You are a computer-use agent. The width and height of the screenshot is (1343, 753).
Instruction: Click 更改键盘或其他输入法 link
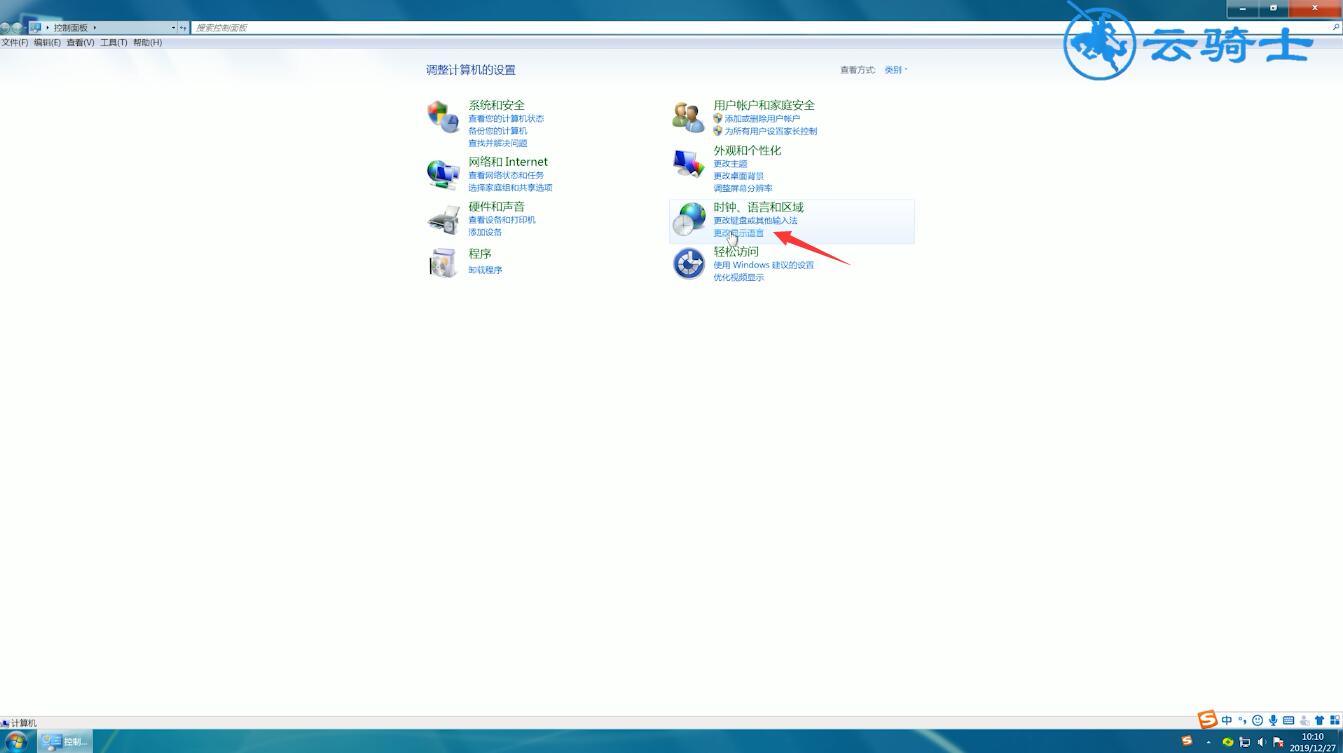[755, 220]
